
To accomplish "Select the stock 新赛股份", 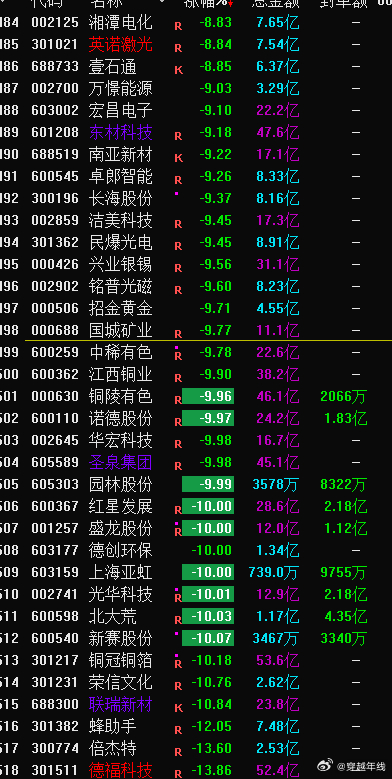I will tap(121, 638).
